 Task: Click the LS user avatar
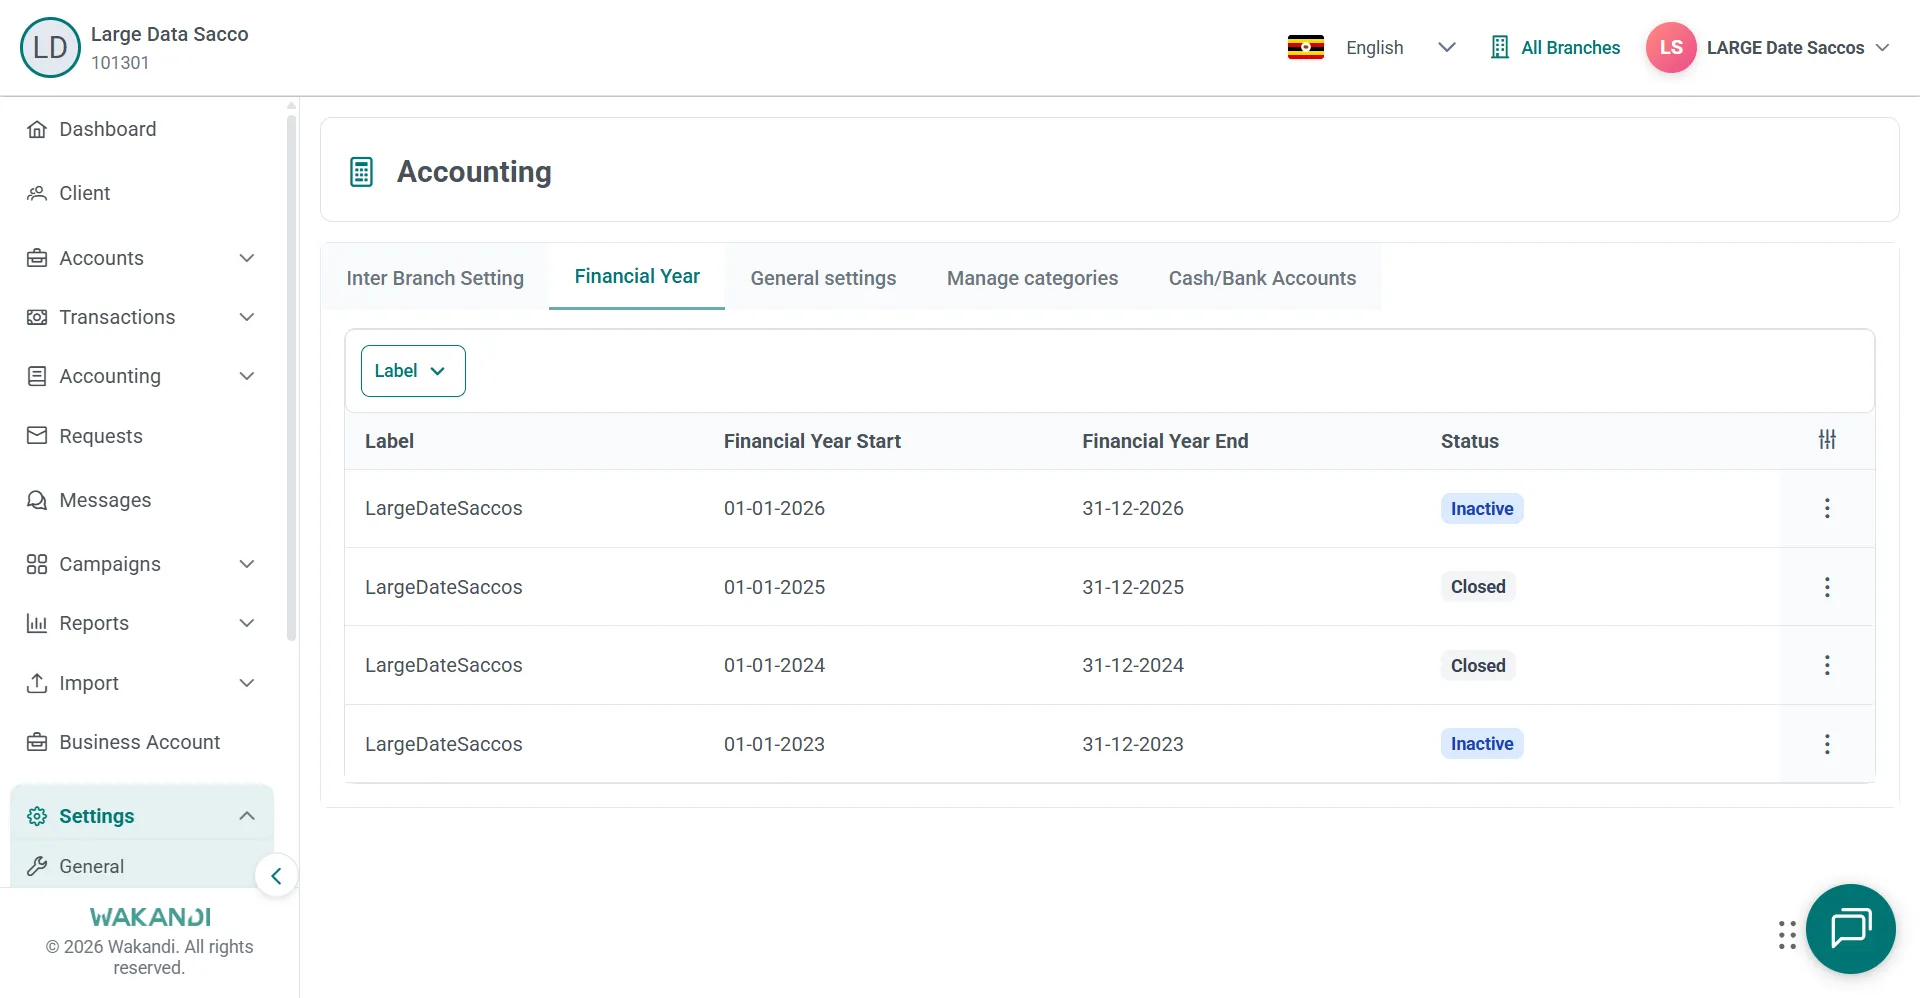point(1670,47)
